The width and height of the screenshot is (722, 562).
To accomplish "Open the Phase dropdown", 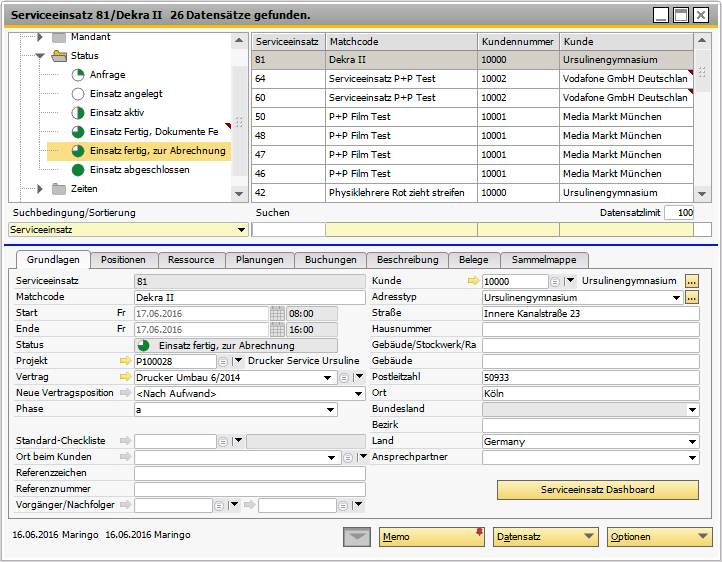I will 330,410.
